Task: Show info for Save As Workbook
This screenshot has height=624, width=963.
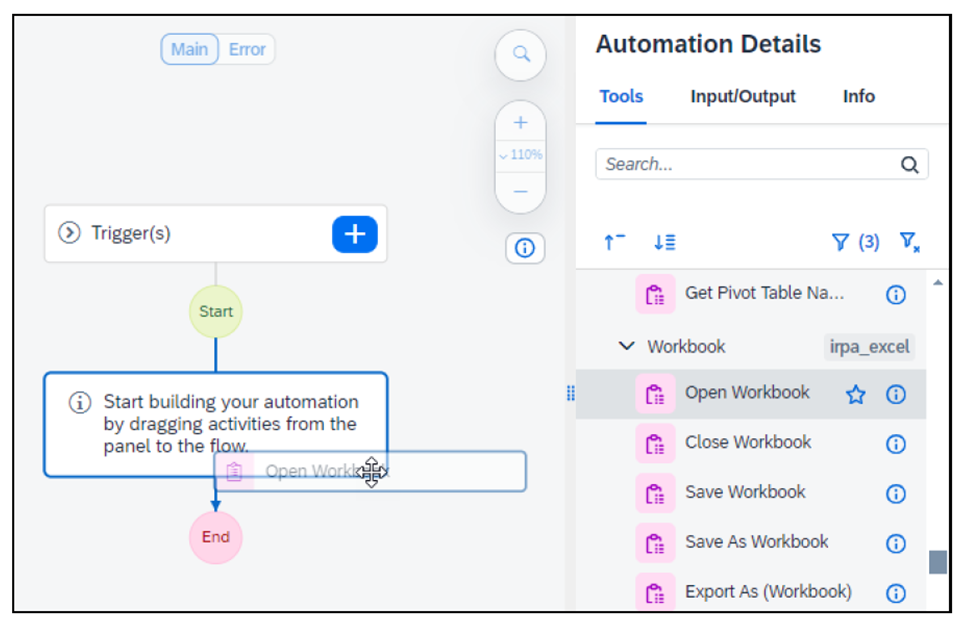Action: pyautogui.click(x=895, y=543)
